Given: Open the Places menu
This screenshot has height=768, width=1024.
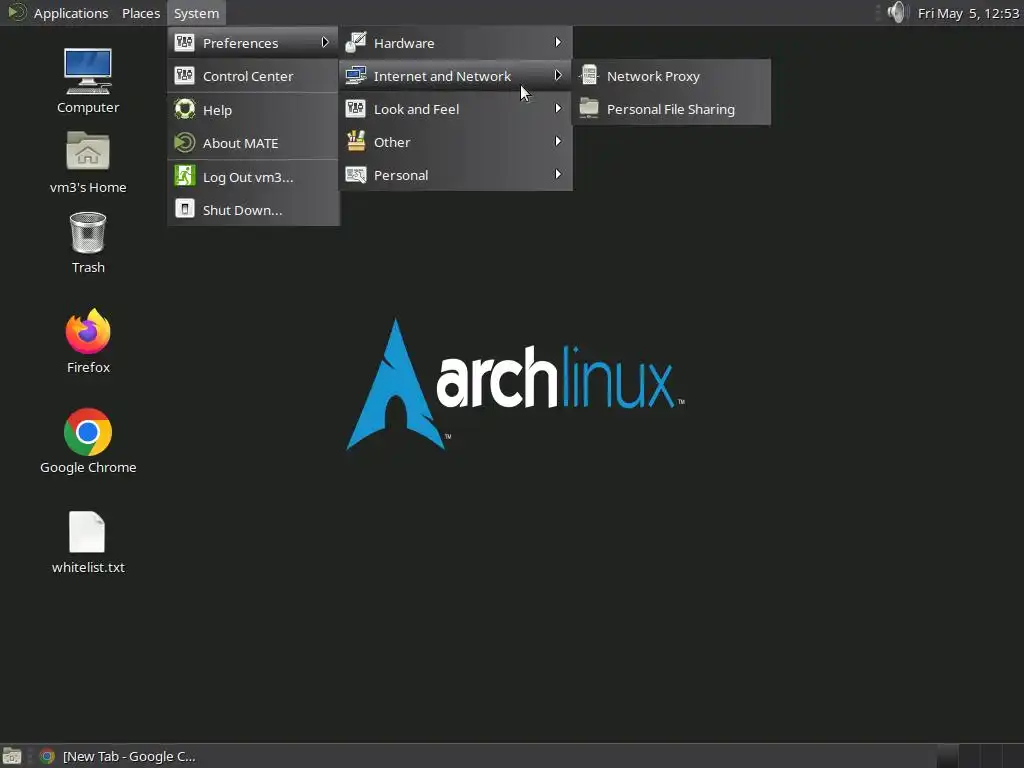Looking at the screenshot, I should (x=141, y=13).
